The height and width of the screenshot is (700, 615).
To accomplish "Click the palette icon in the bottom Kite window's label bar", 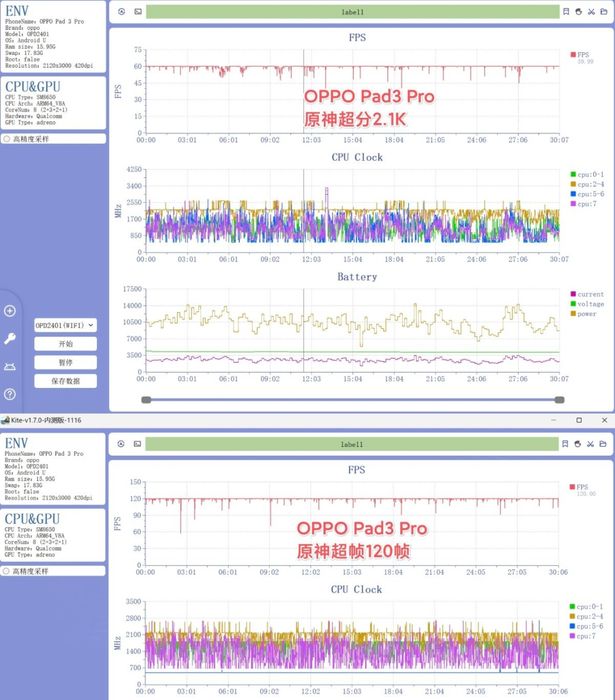I will [578, 444].
